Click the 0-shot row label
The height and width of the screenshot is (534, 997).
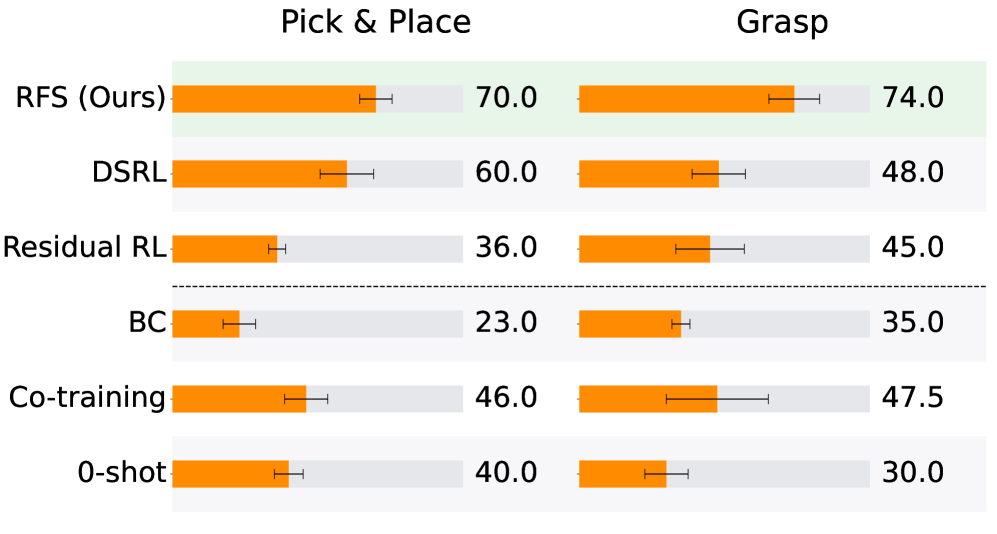[x=122, y=473]
